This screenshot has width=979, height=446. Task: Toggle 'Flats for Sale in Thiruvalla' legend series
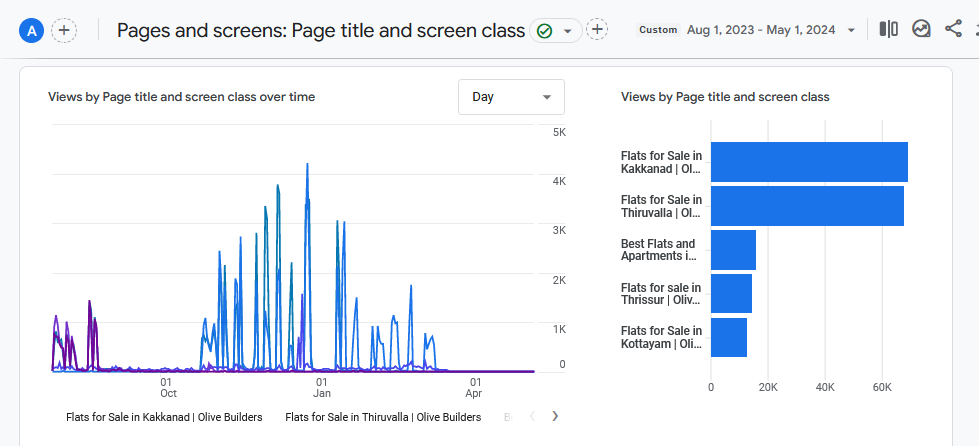[383, 417]
